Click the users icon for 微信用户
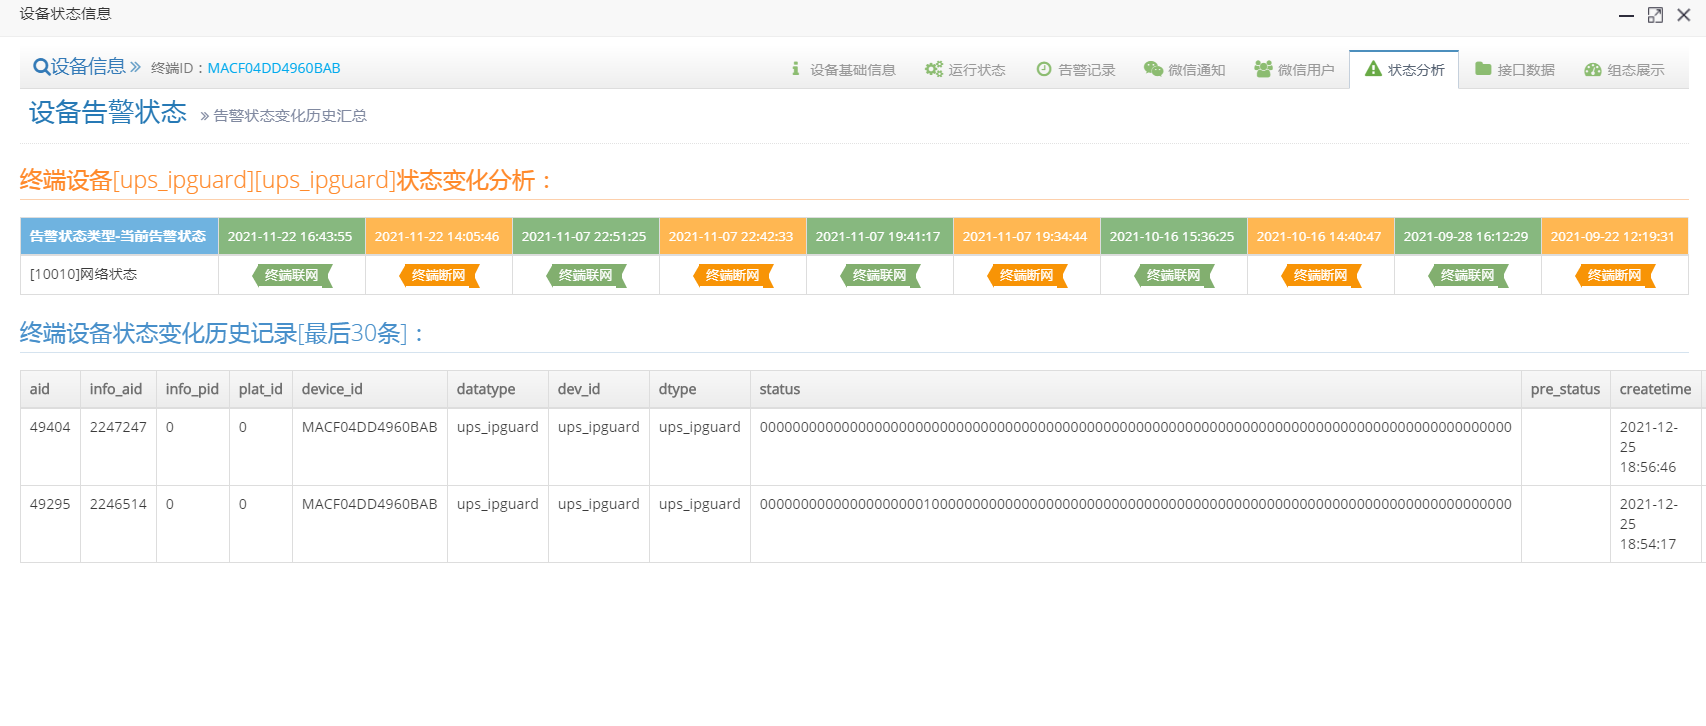This screenshot has width=1706, height=726. point(1263,69)
